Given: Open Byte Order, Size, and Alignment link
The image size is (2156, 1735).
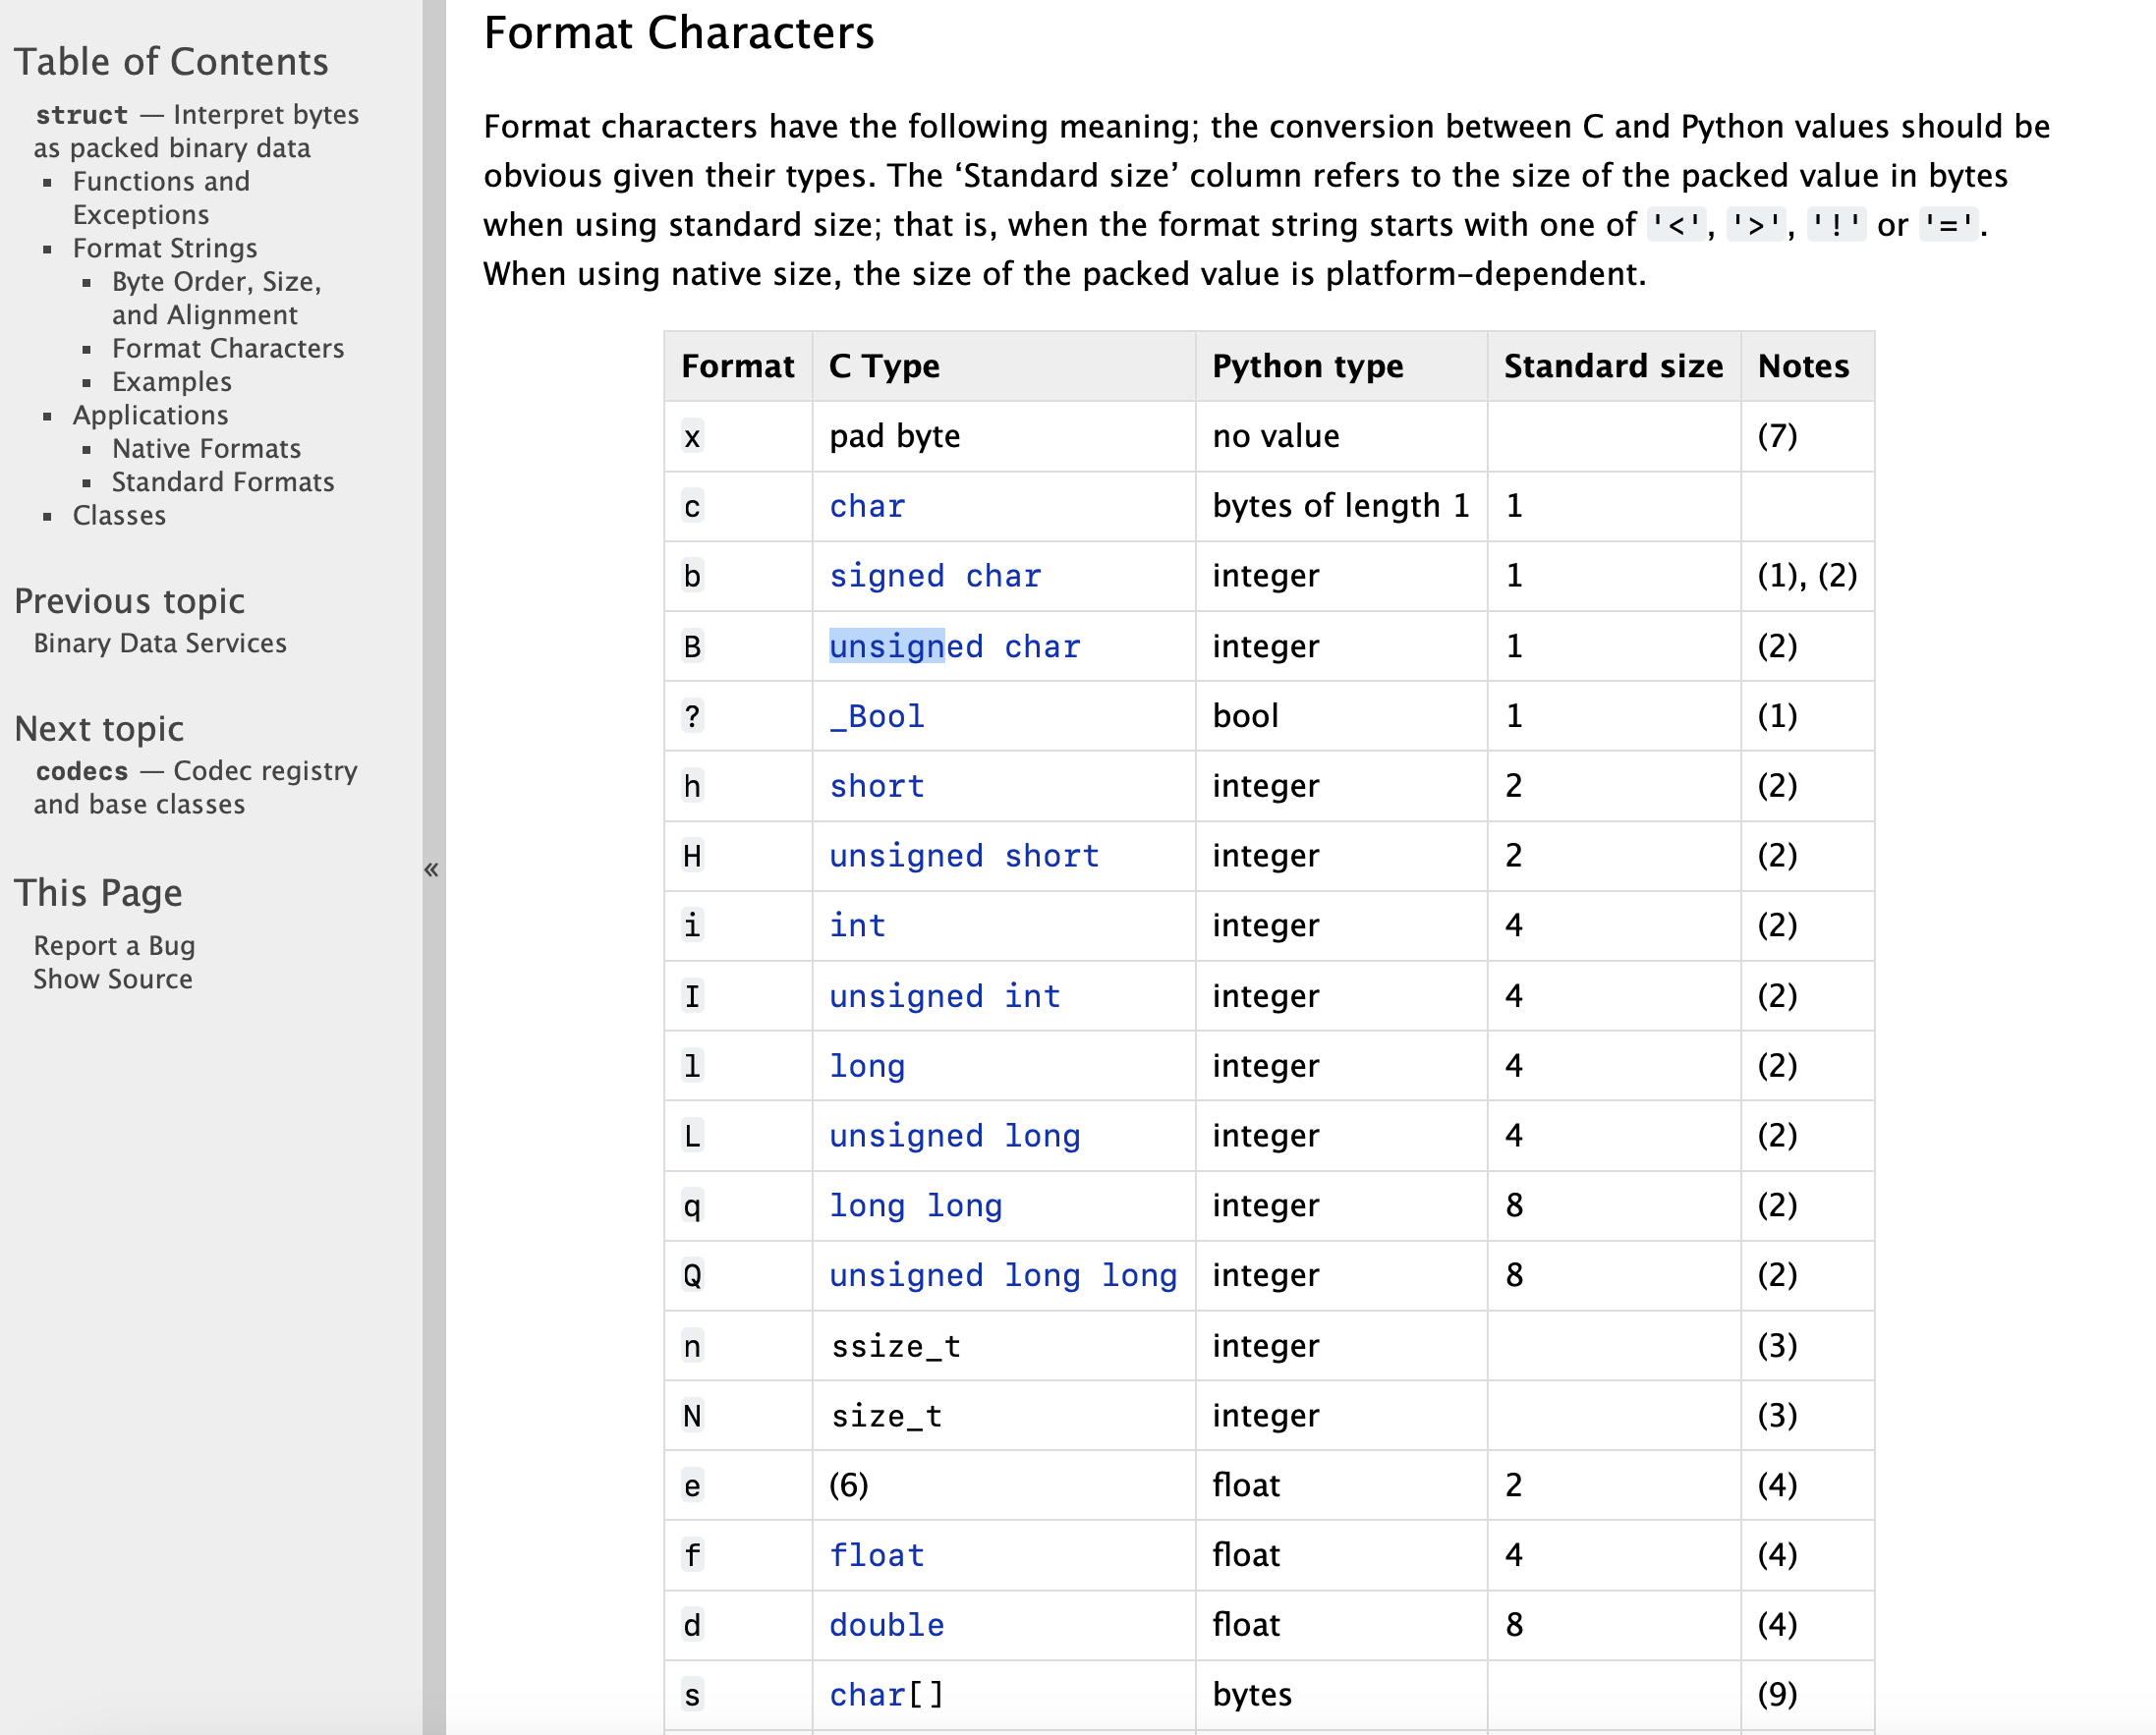Looking at the screenshot, I should (x=217, y=298).
